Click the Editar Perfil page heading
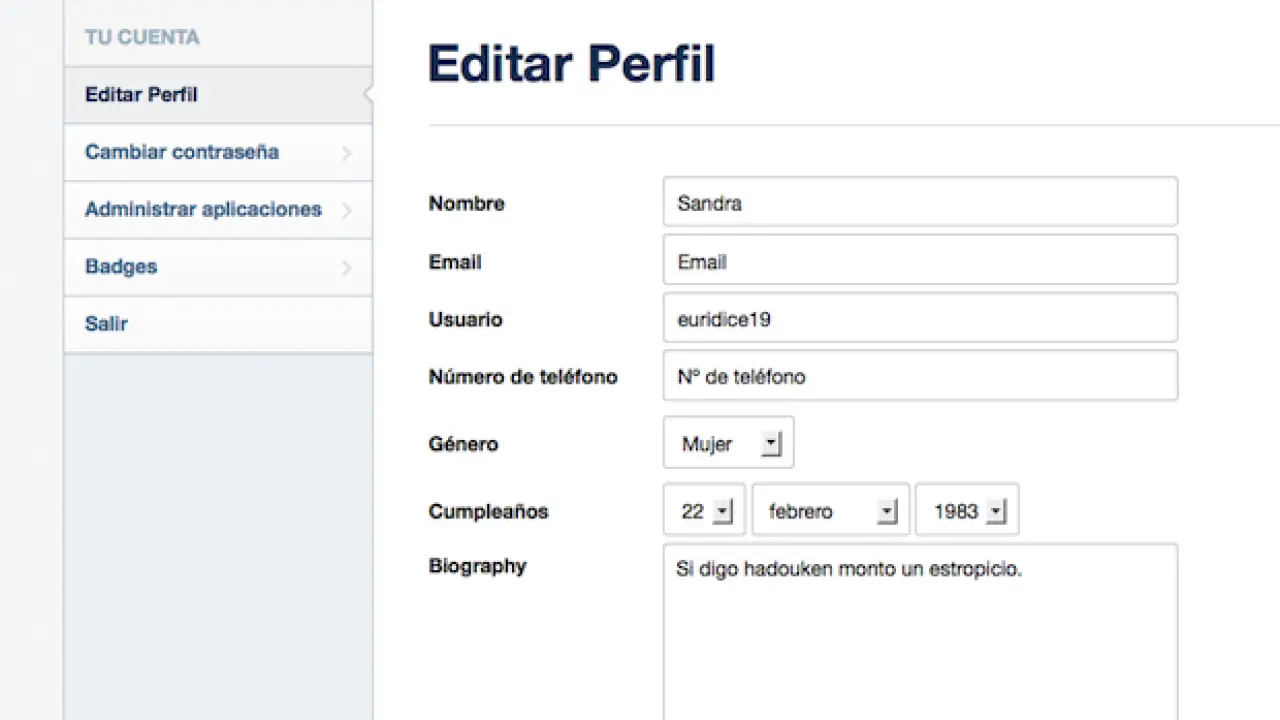The image size is (1280, 720). [x=571, y=63]
